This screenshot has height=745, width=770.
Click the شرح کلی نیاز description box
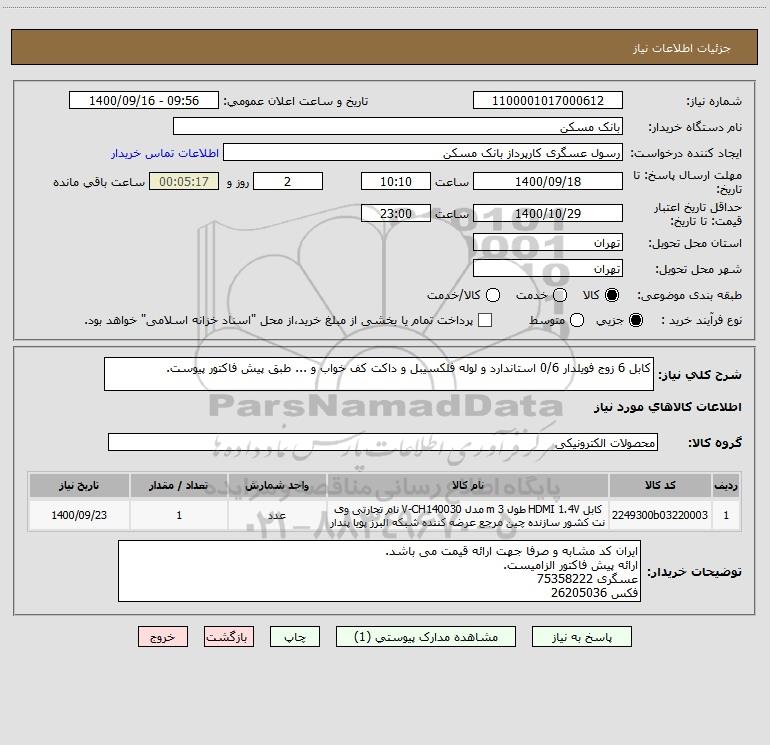379,374
